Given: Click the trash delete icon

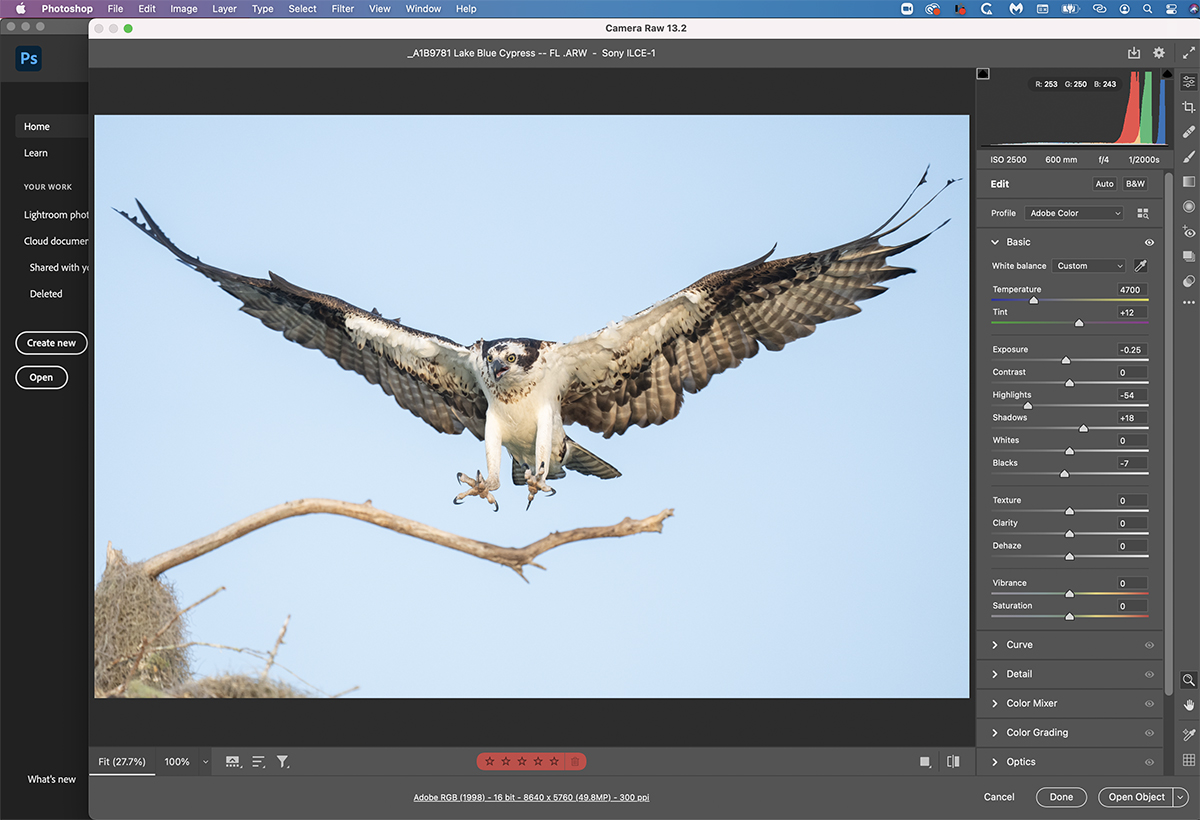Looking at the screenshot, I should pos(575,762).
